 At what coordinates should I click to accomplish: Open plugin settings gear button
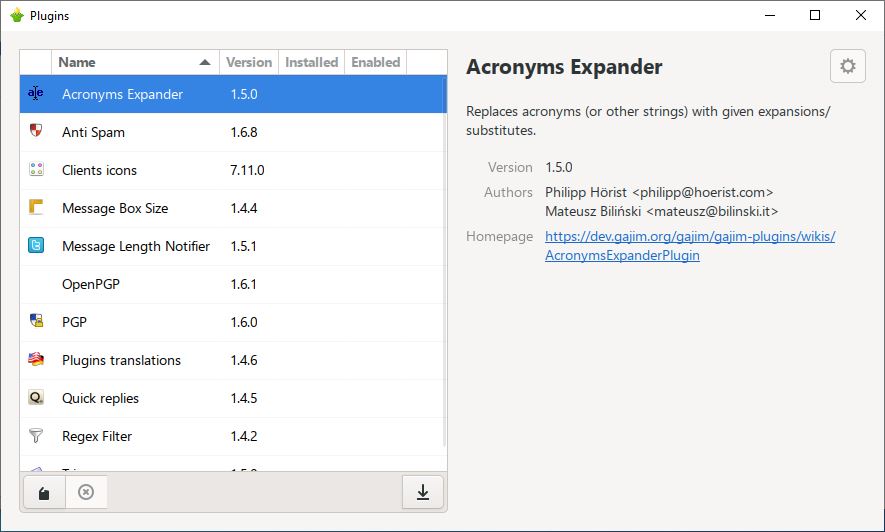tap(847, 66)
